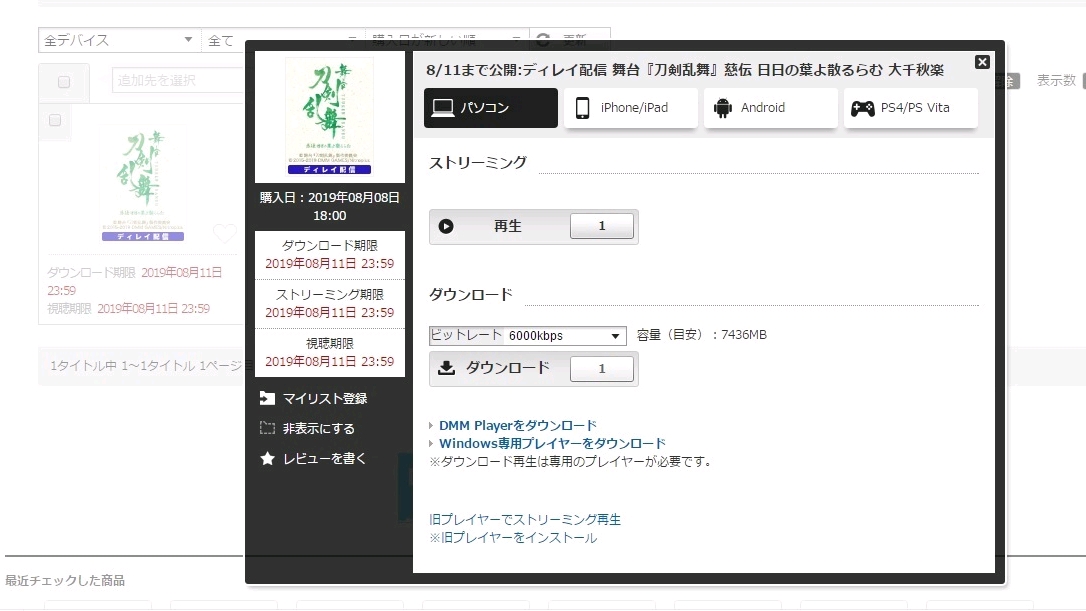Viewport: 1086px width, 611px height.
Task: Click the マイリスト登録 folder icon
Action: pyautogui.click(x=267, y=398)
